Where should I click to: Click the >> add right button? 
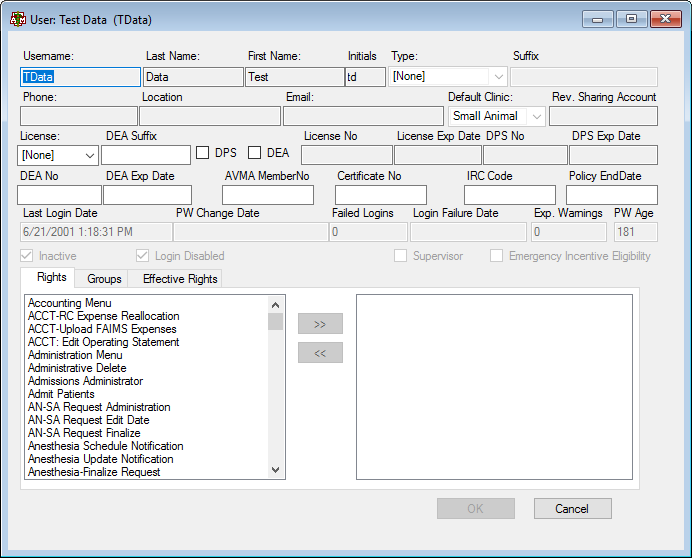[x=320, y=324]
